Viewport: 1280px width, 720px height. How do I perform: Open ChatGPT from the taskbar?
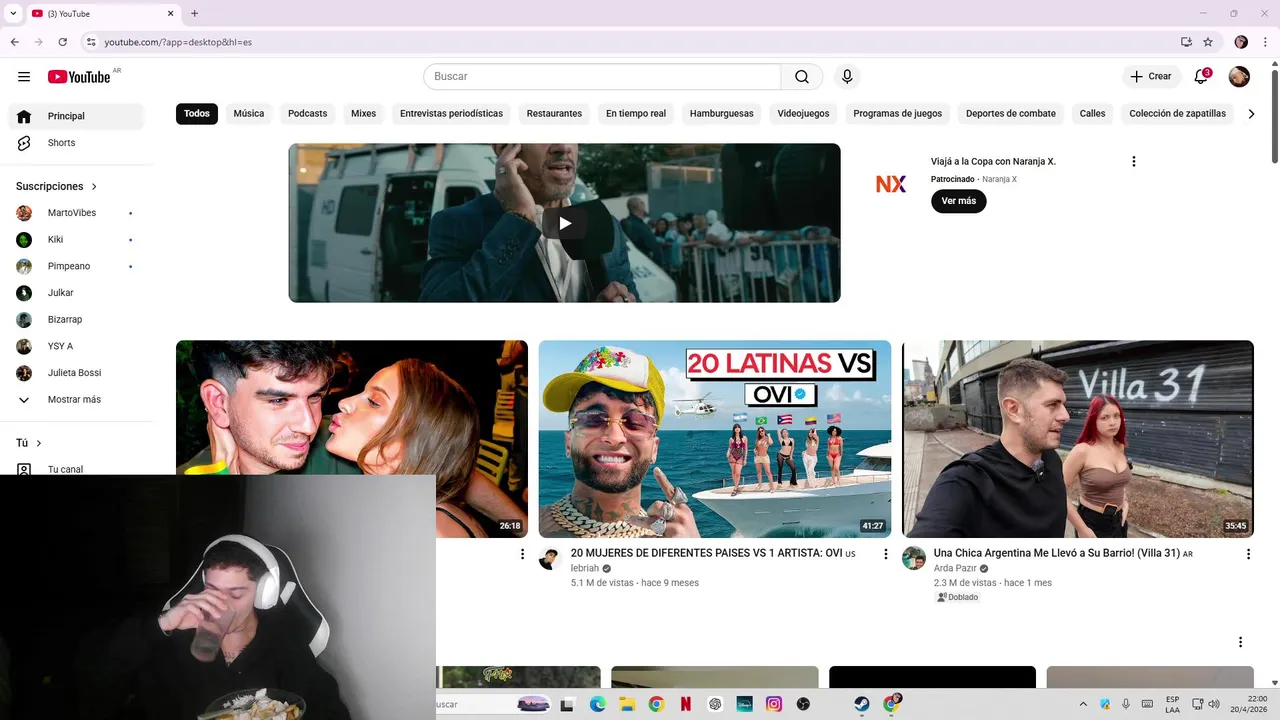(715, 704)
